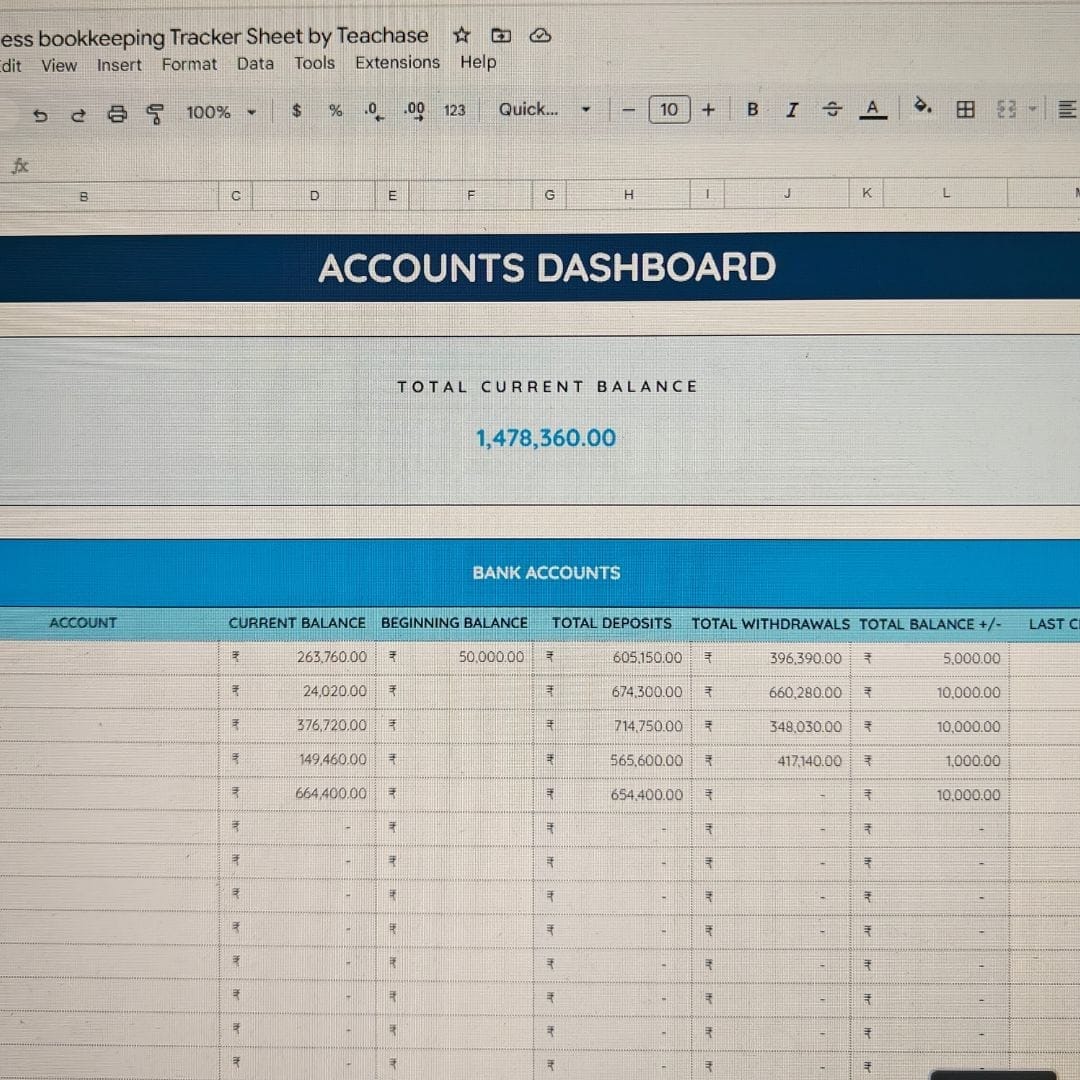Check the cloud document status icon
Screen dimensions: 1080x1080
click(540, 36)
